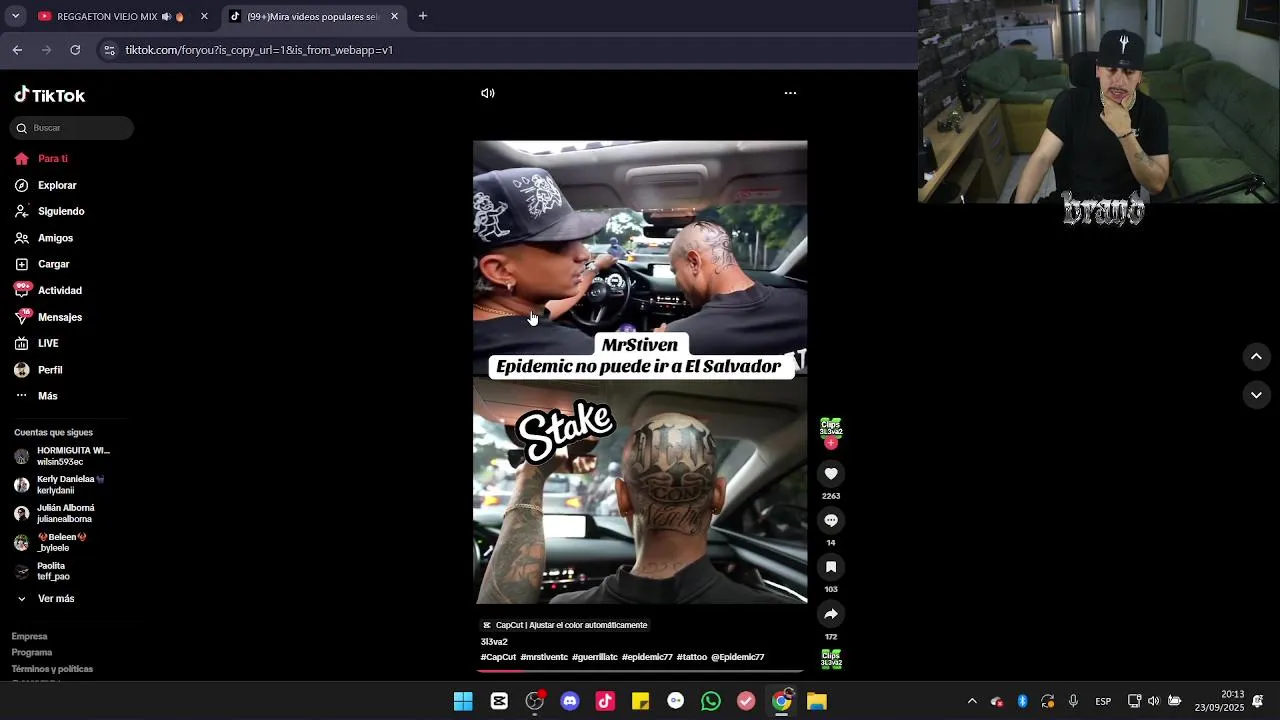
Task: Reload the page
Action: coord(75,50)
